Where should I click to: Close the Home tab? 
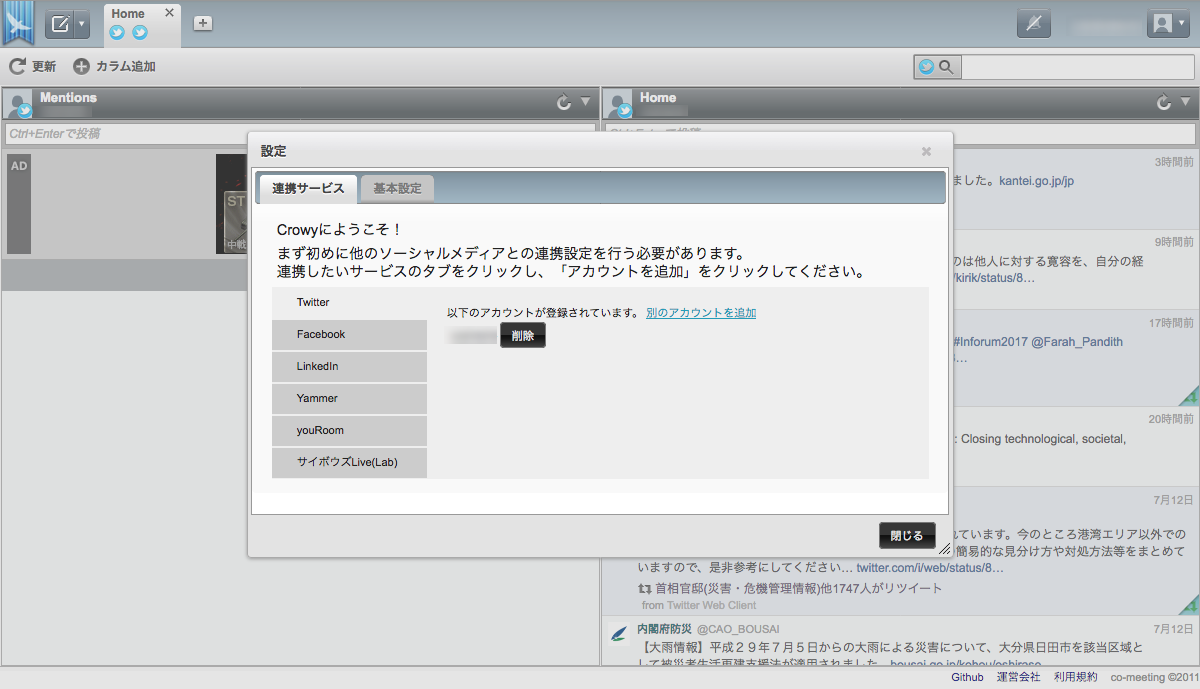tap(169, 13)
